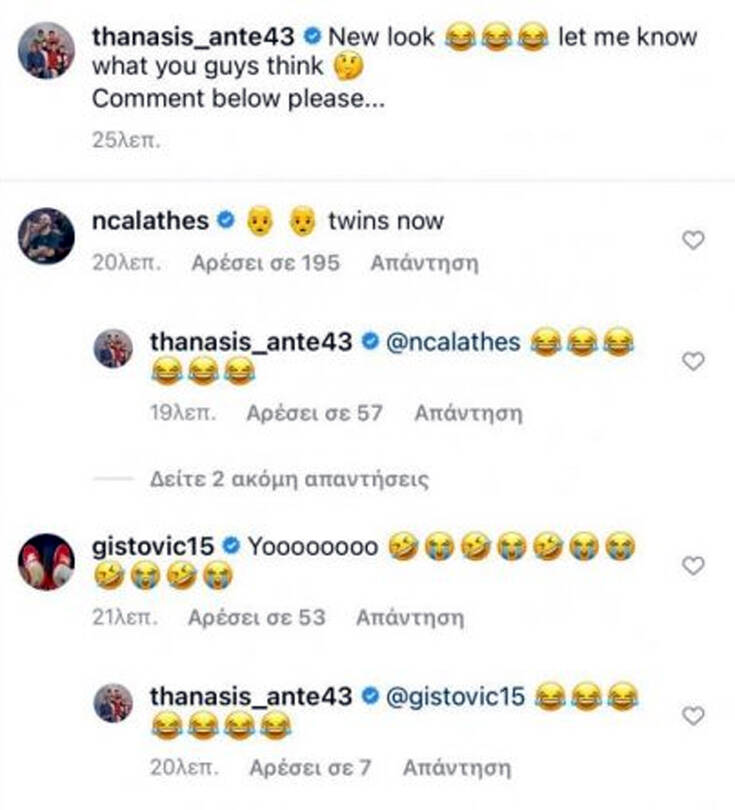Open the ncalathes username link
Viewport: 735px width, 810px height.
pyautogui.click(x=149, y=220)
